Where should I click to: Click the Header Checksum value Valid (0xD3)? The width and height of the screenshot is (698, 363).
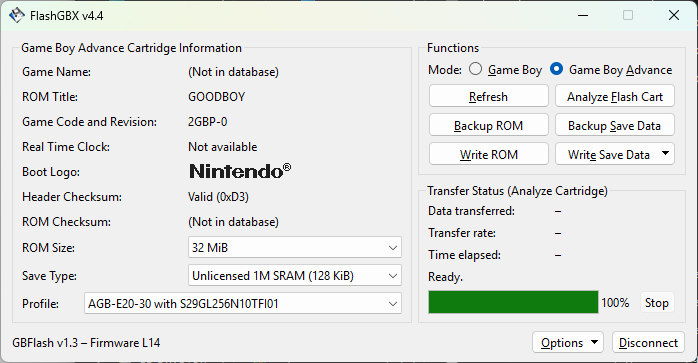point(218,196)
